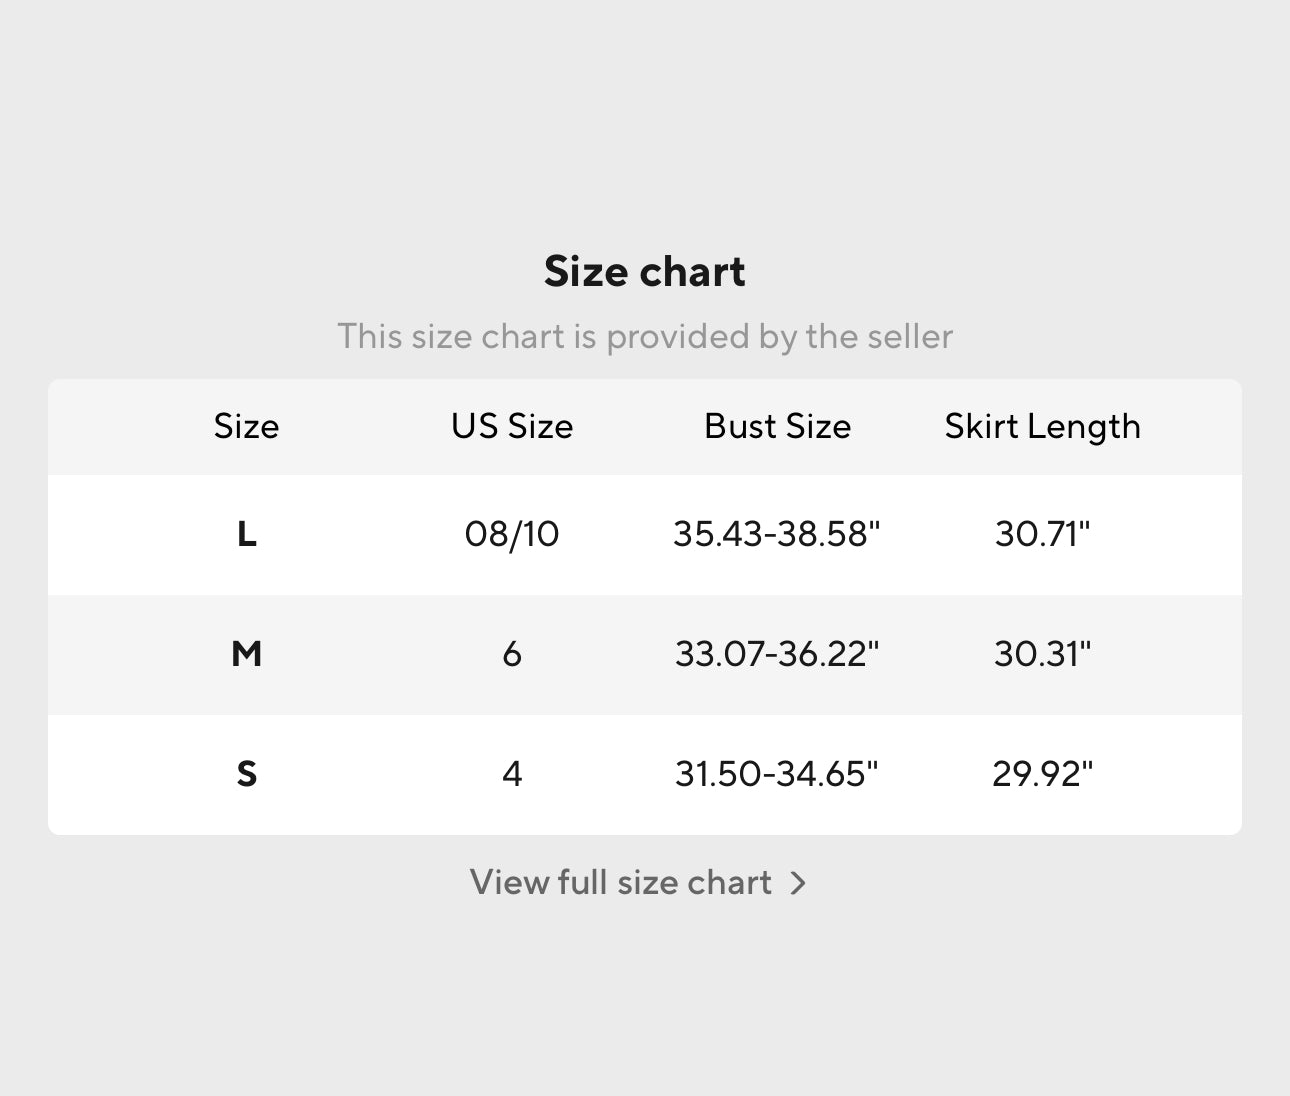Click the US size 4 cell
Image resolution: width=1290 pixels, height=1096 pixels.
tap(512, 774)
